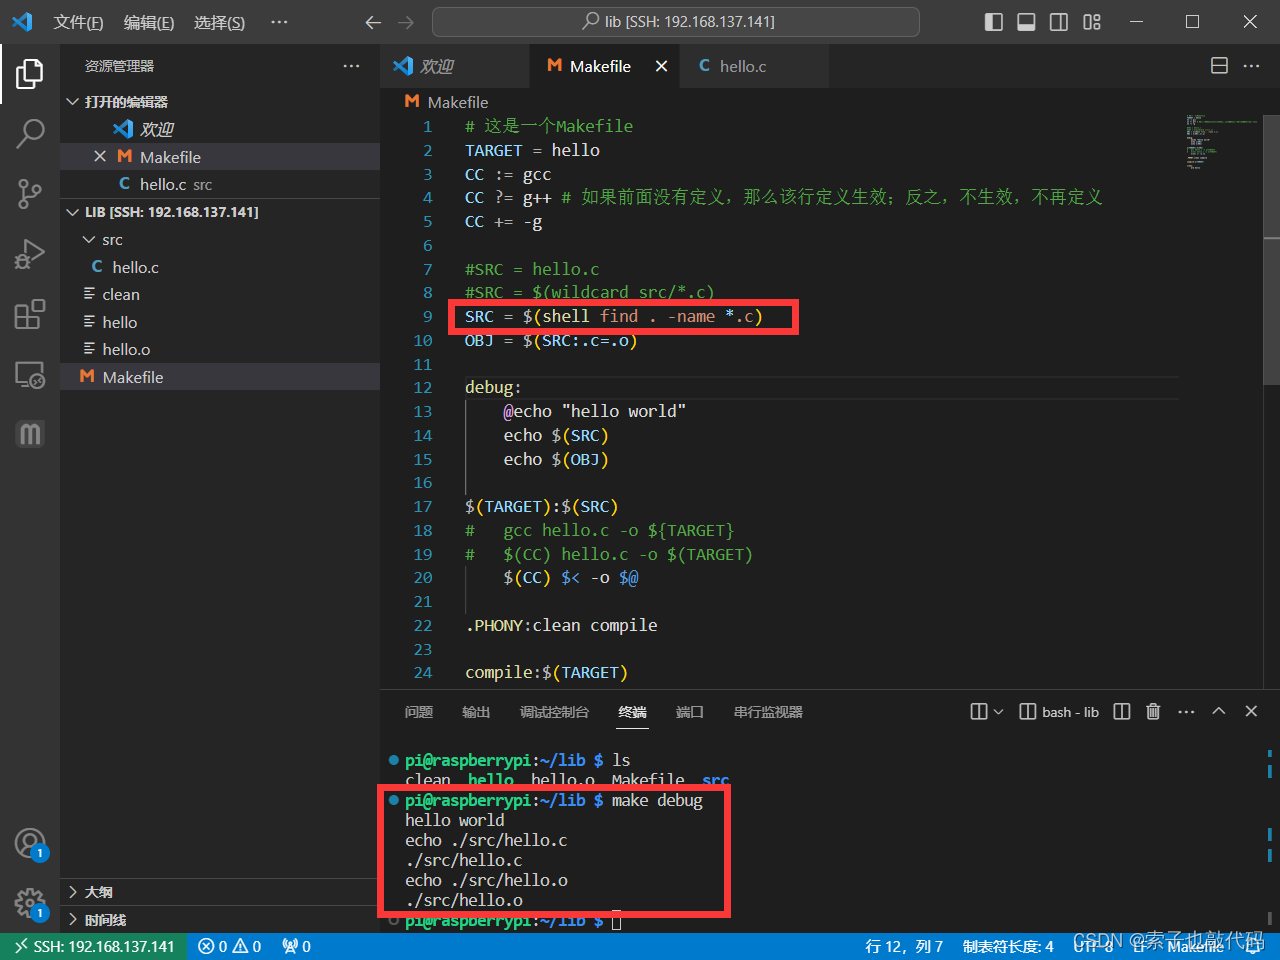1280x960 pixels.
Task: Open the Explorer view in activity bar
Action: 30,73
